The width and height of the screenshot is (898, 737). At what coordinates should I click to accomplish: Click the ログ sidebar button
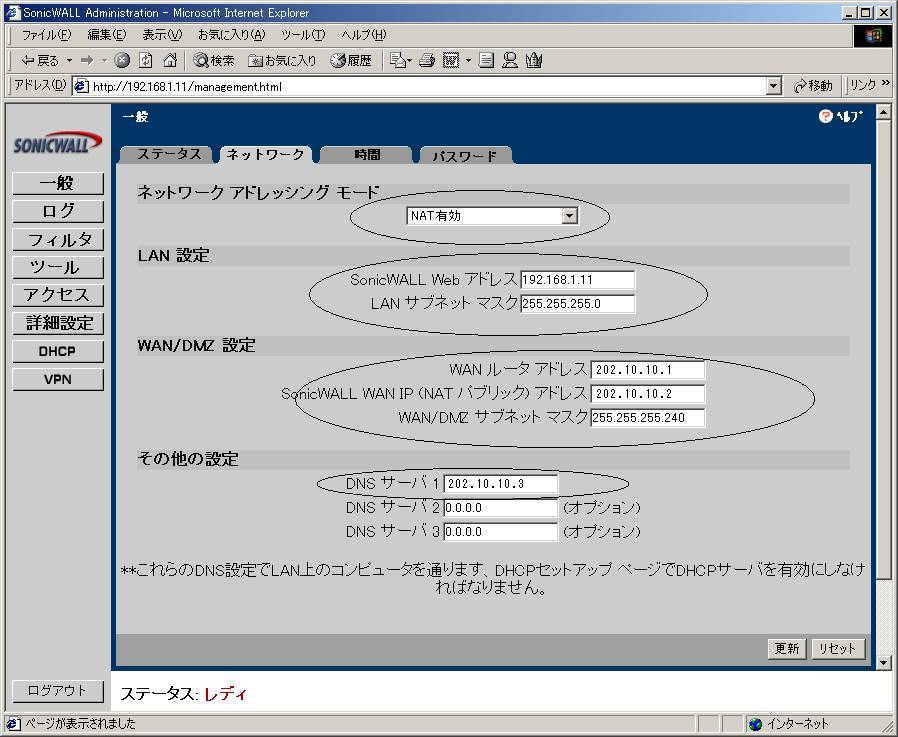[58, 211]
